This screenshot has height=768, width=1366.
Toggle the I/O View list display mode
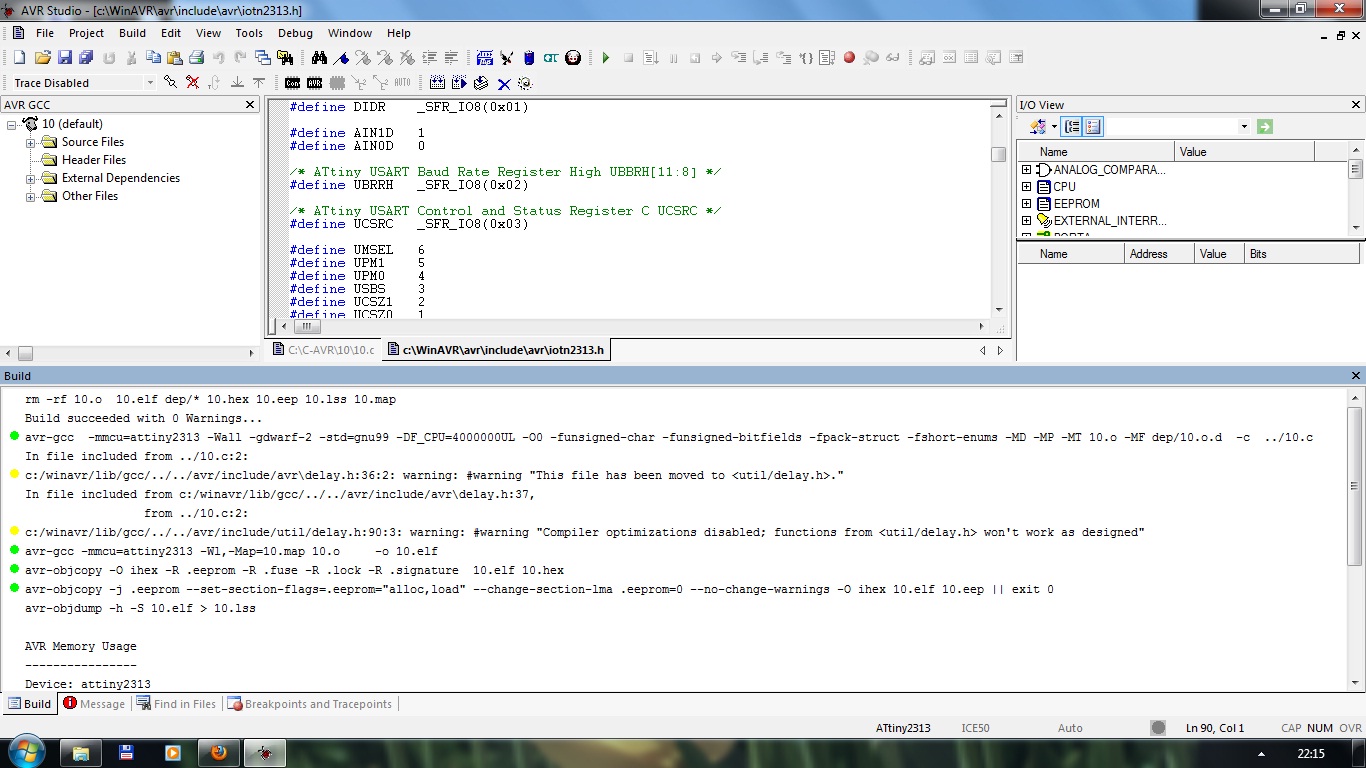[1093, 127]
